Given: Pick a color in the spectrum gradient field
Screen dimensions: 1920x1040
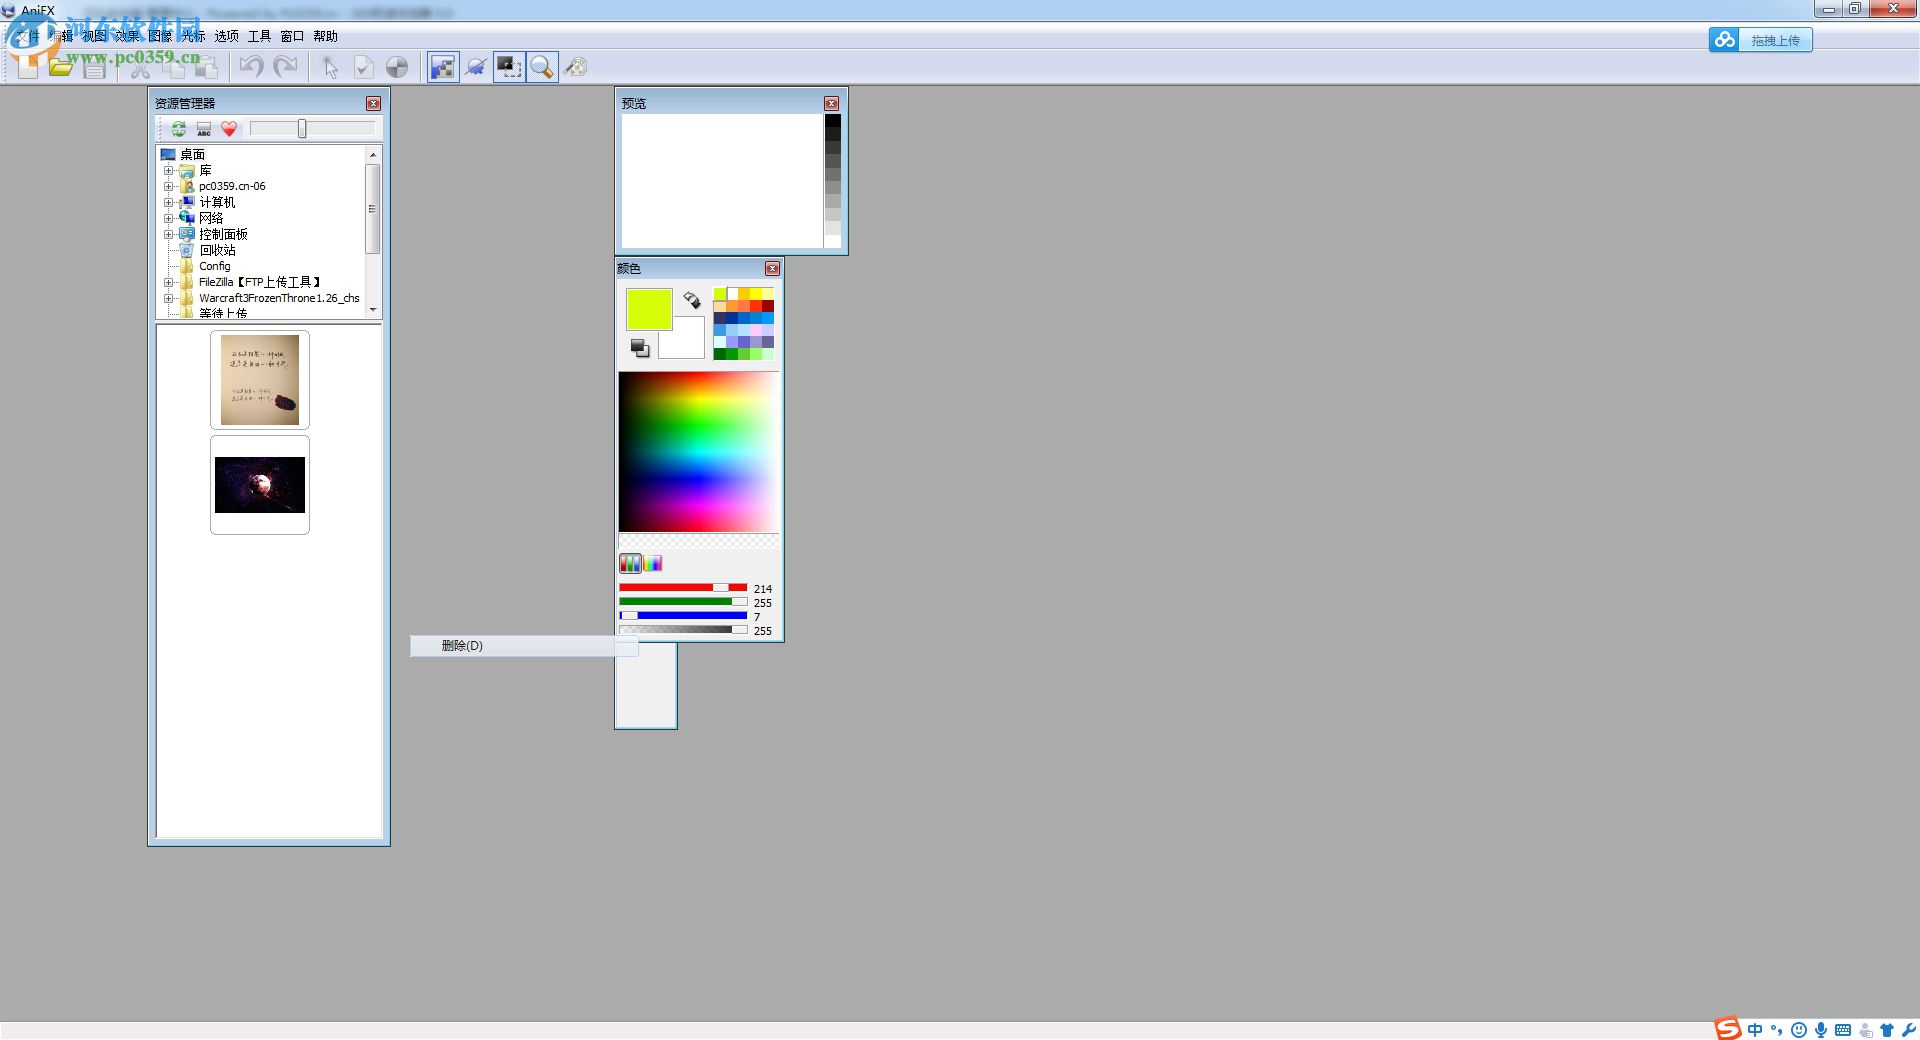Looking at the screenshot, I should [x=698, y=452].
